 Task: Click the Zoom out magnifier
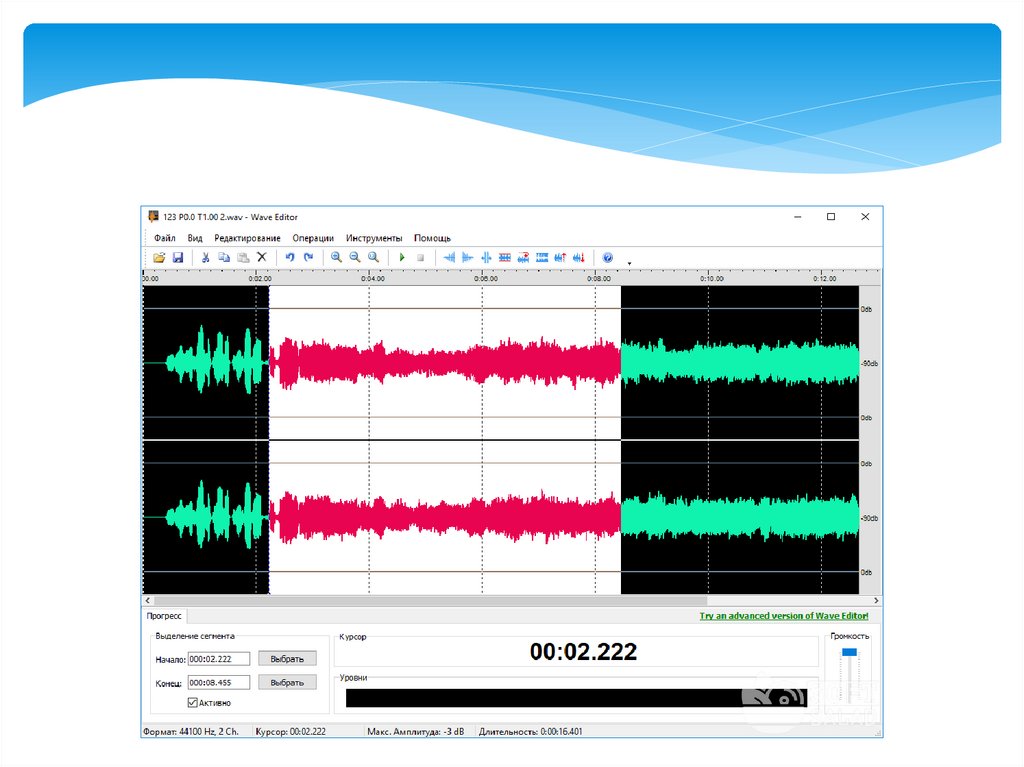coord(355,257)
